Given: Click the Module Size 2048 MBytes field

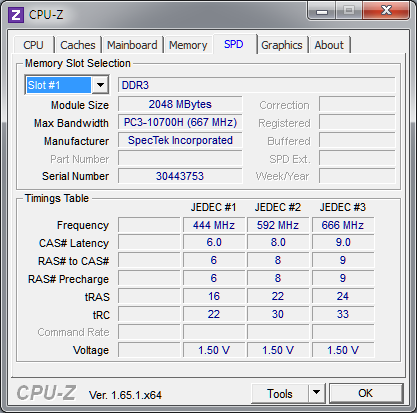Looking at the screenshot, I should point(180,104).
